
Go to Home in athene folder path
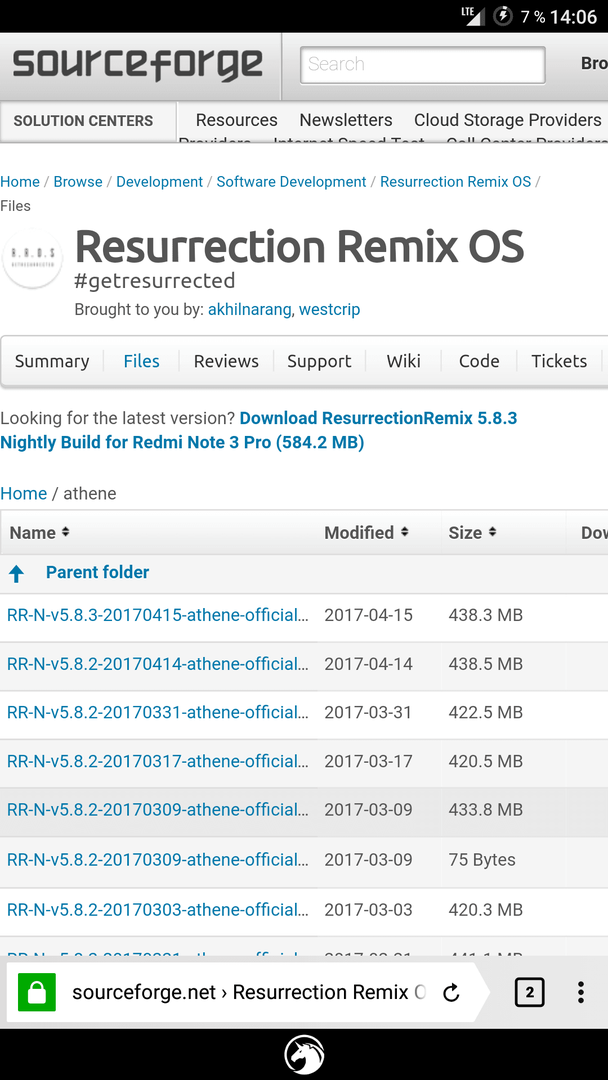(x=23, y=494)
